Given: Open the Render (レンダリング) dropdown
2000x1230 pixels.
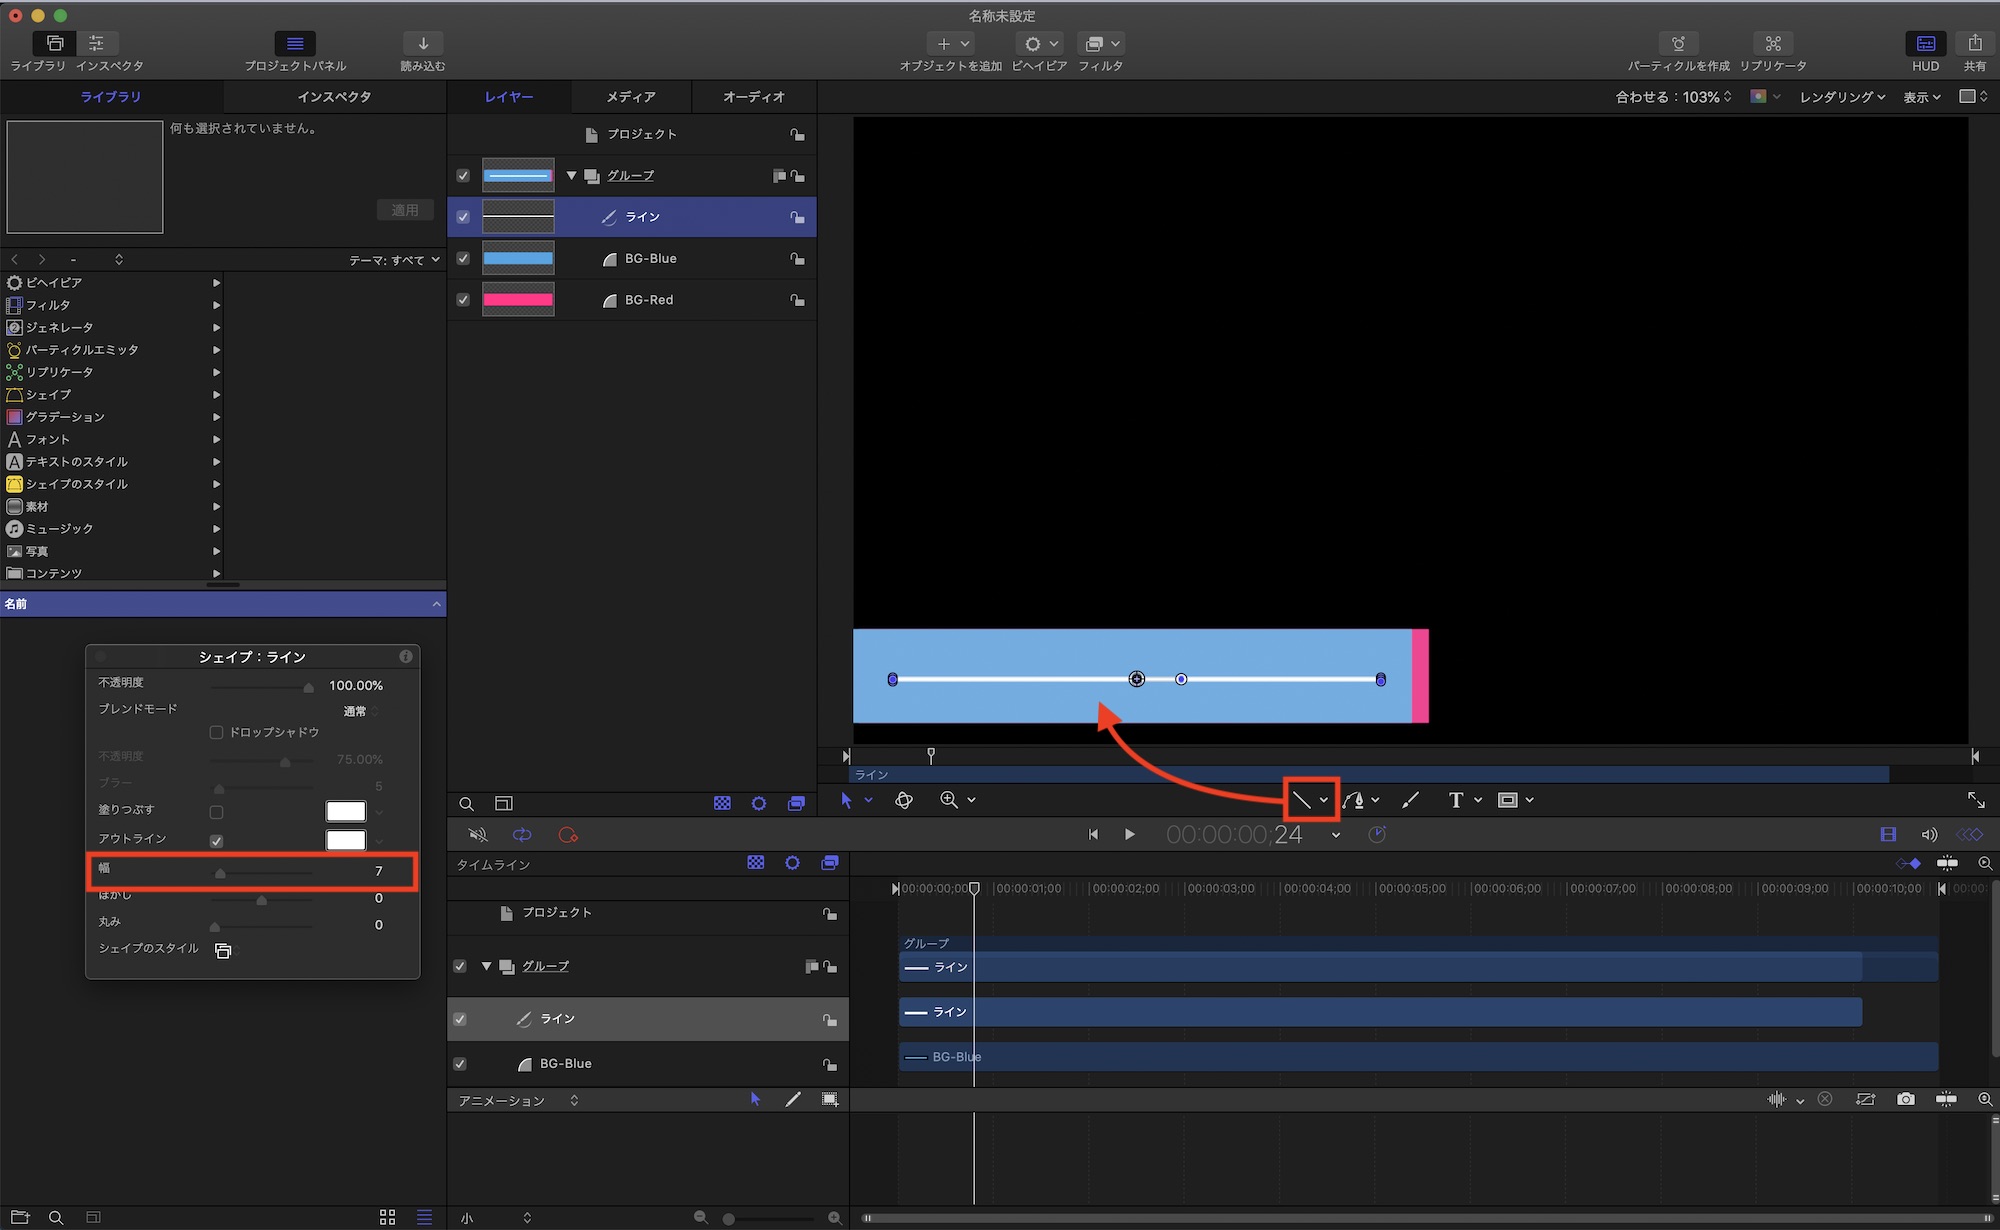Looking at the screenshot, I should point(1842,97).
